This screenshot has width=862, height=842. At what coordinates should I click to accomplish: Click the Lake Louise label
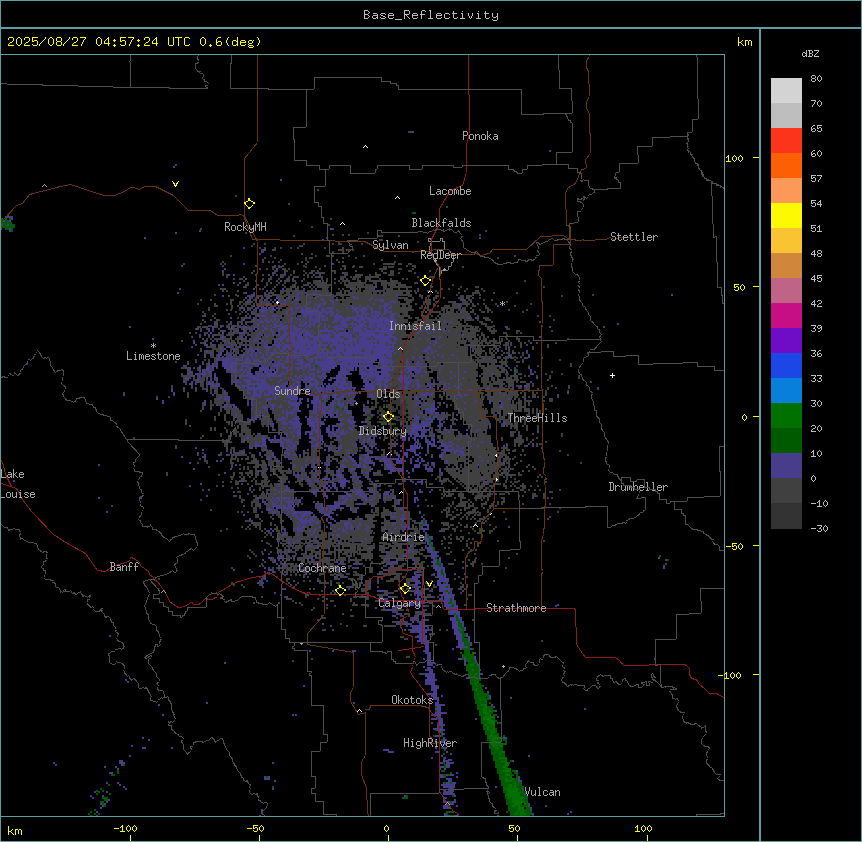tap(18, 484)
